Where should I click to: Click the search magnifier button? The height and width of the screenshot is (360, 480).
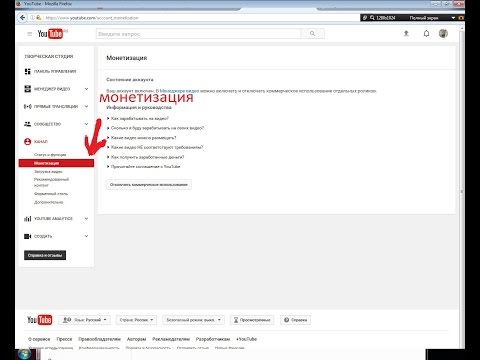pyautogui.click(x=312, y=34)
